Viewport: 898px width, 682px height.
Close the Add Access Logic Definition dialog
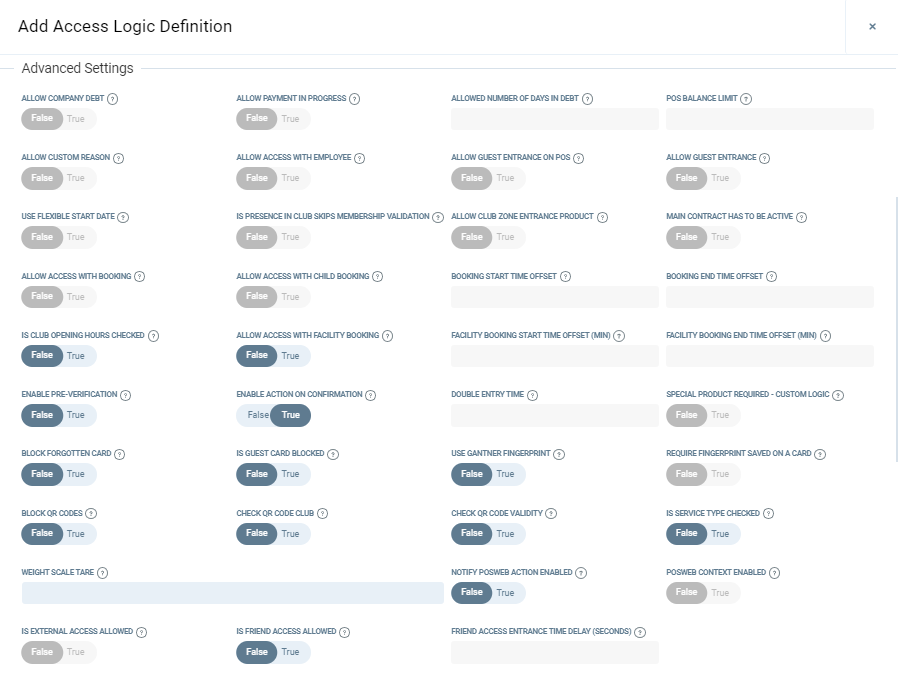(872, 27)
